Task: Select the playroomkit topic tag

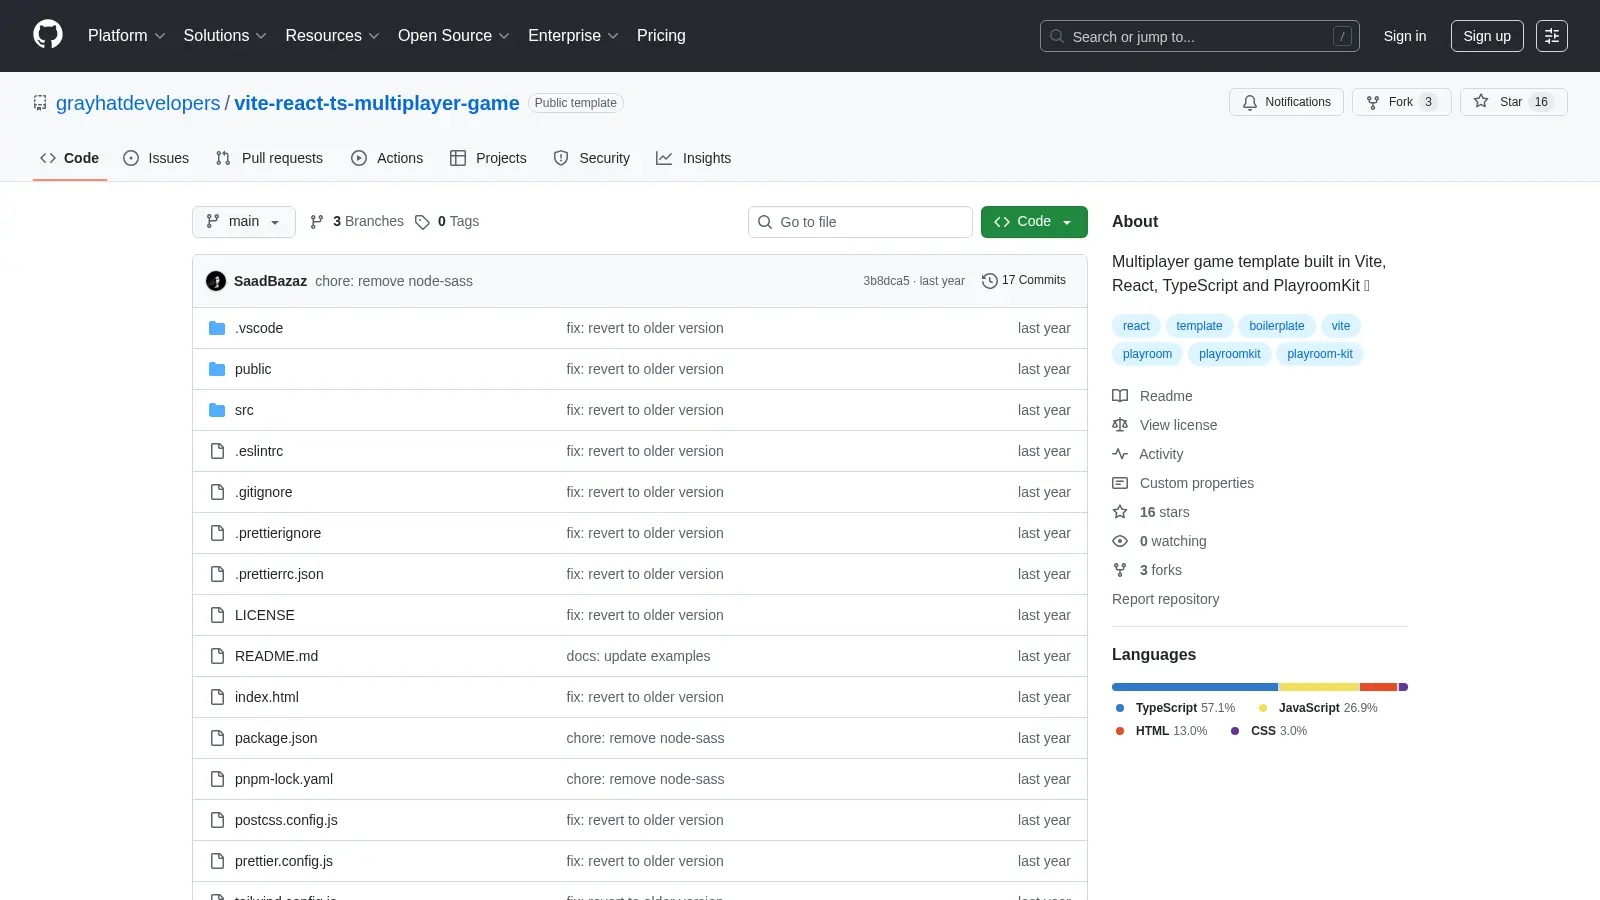Action: pos(1229,354)
